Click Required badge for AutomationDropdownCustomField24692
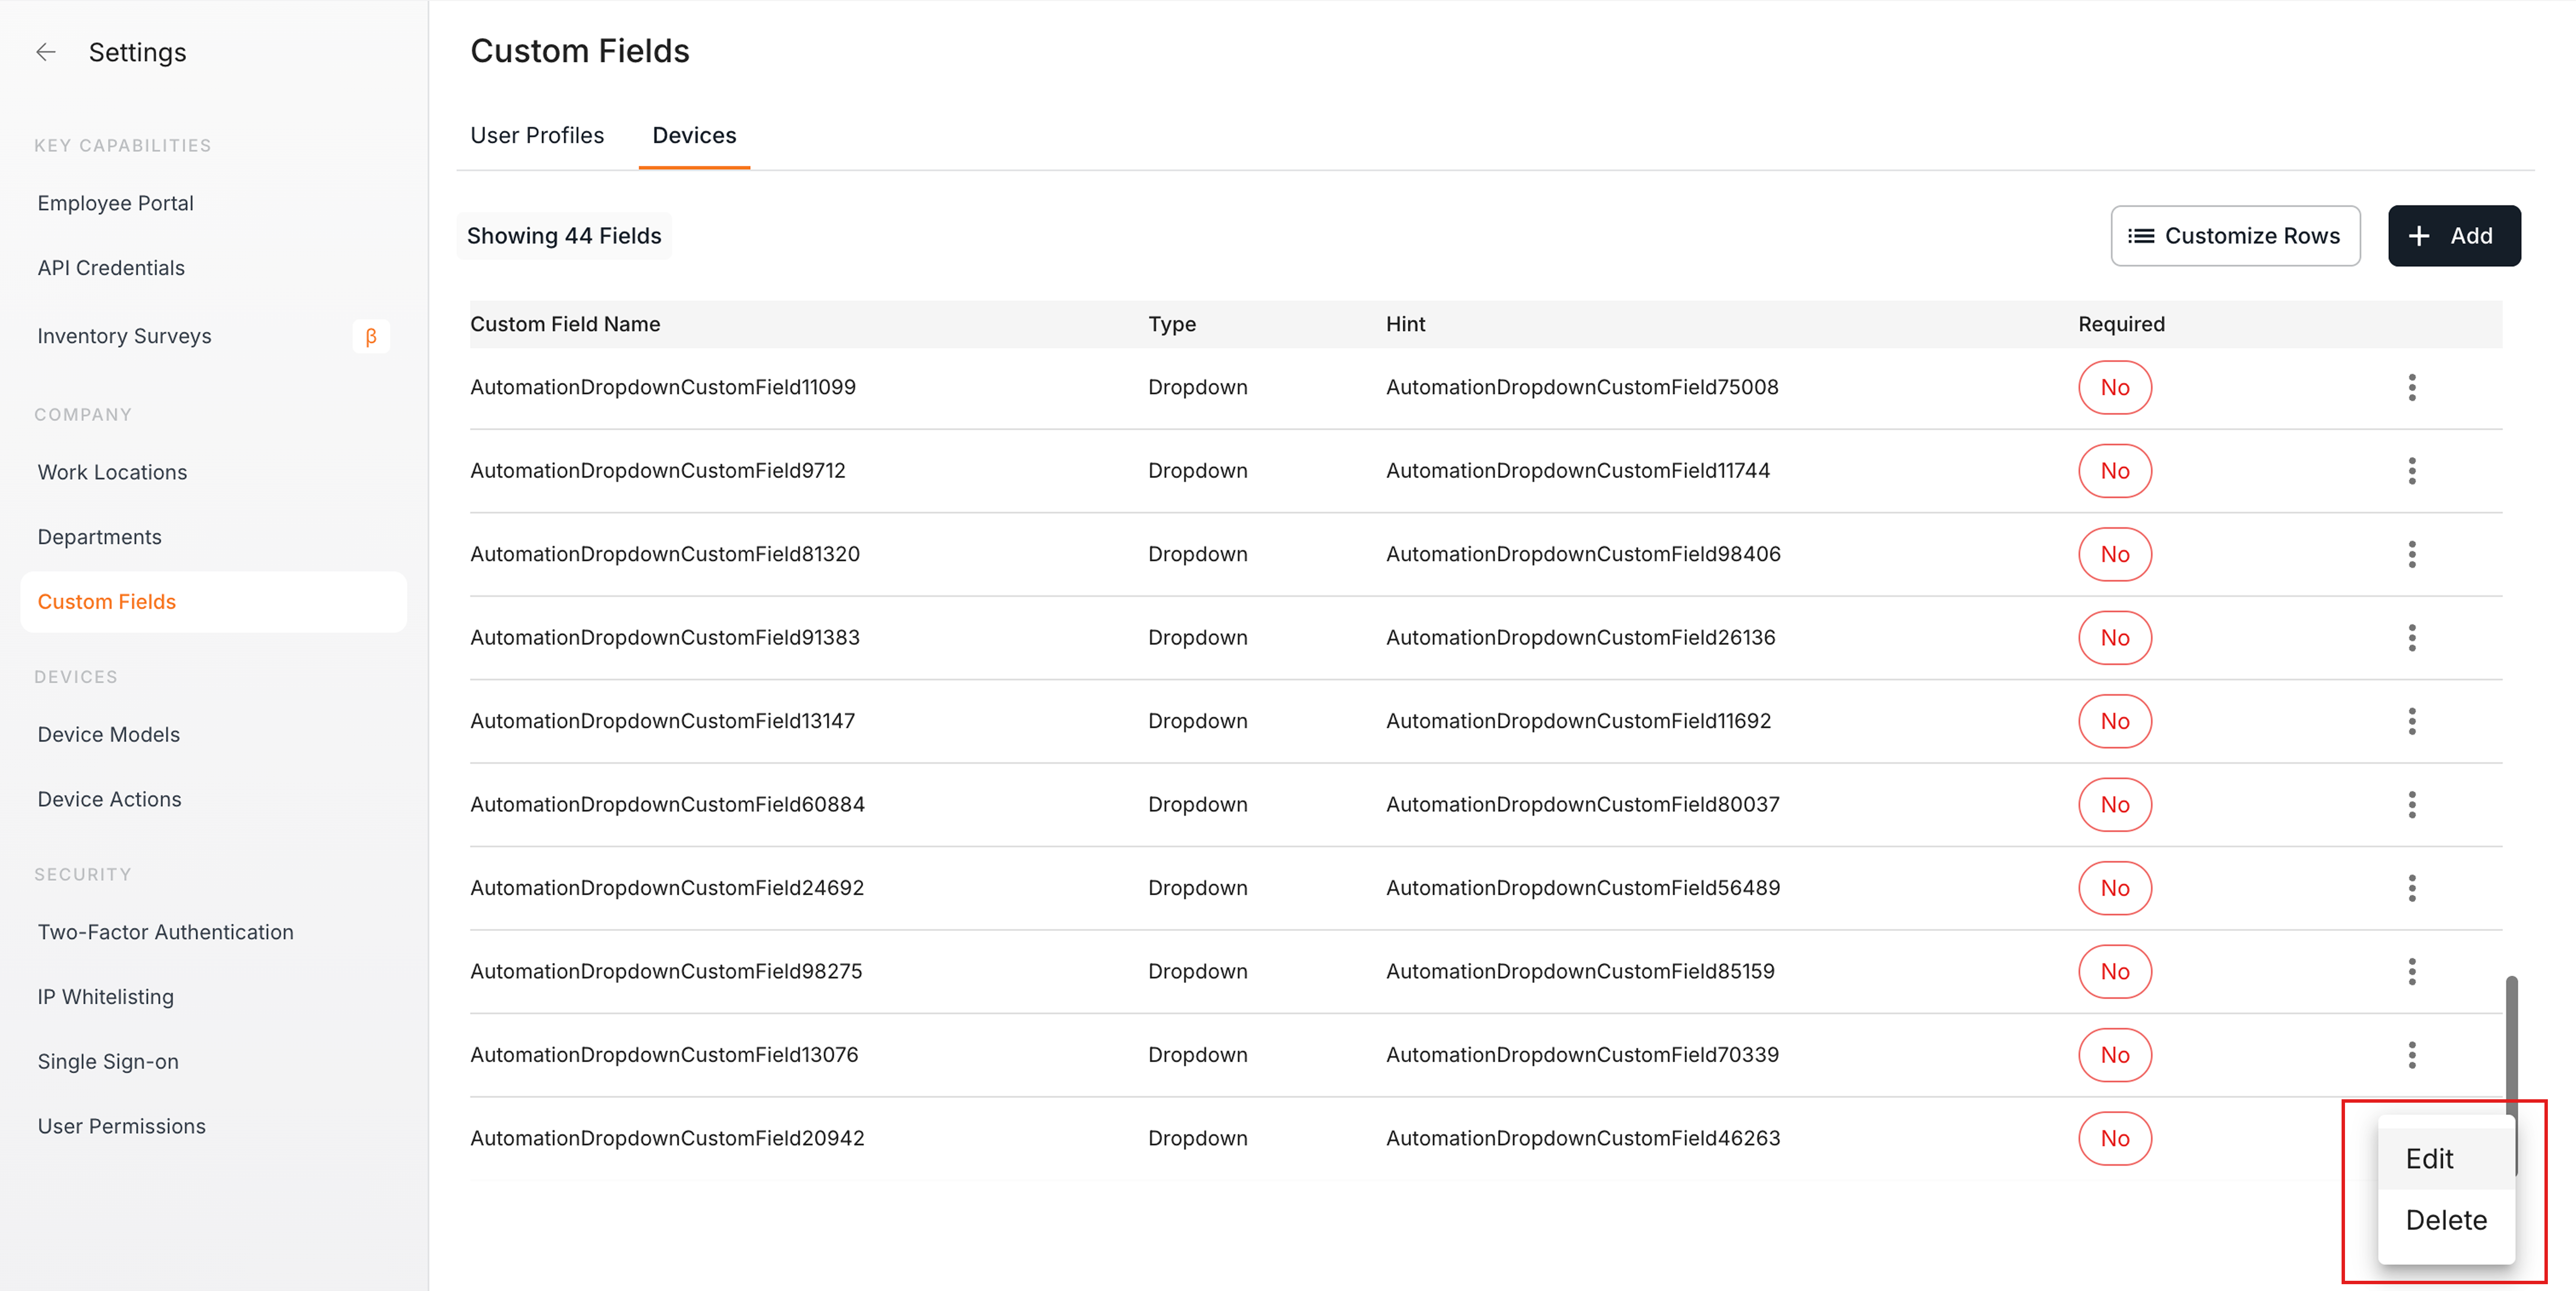 pyautogui.click(x=2114, y=888)
